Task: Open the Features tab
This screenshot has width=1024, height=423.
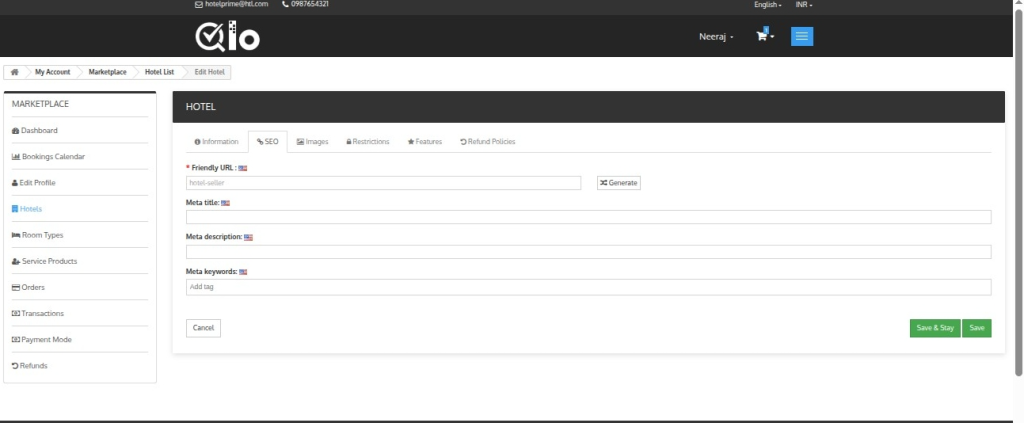Action: [424, 142]
